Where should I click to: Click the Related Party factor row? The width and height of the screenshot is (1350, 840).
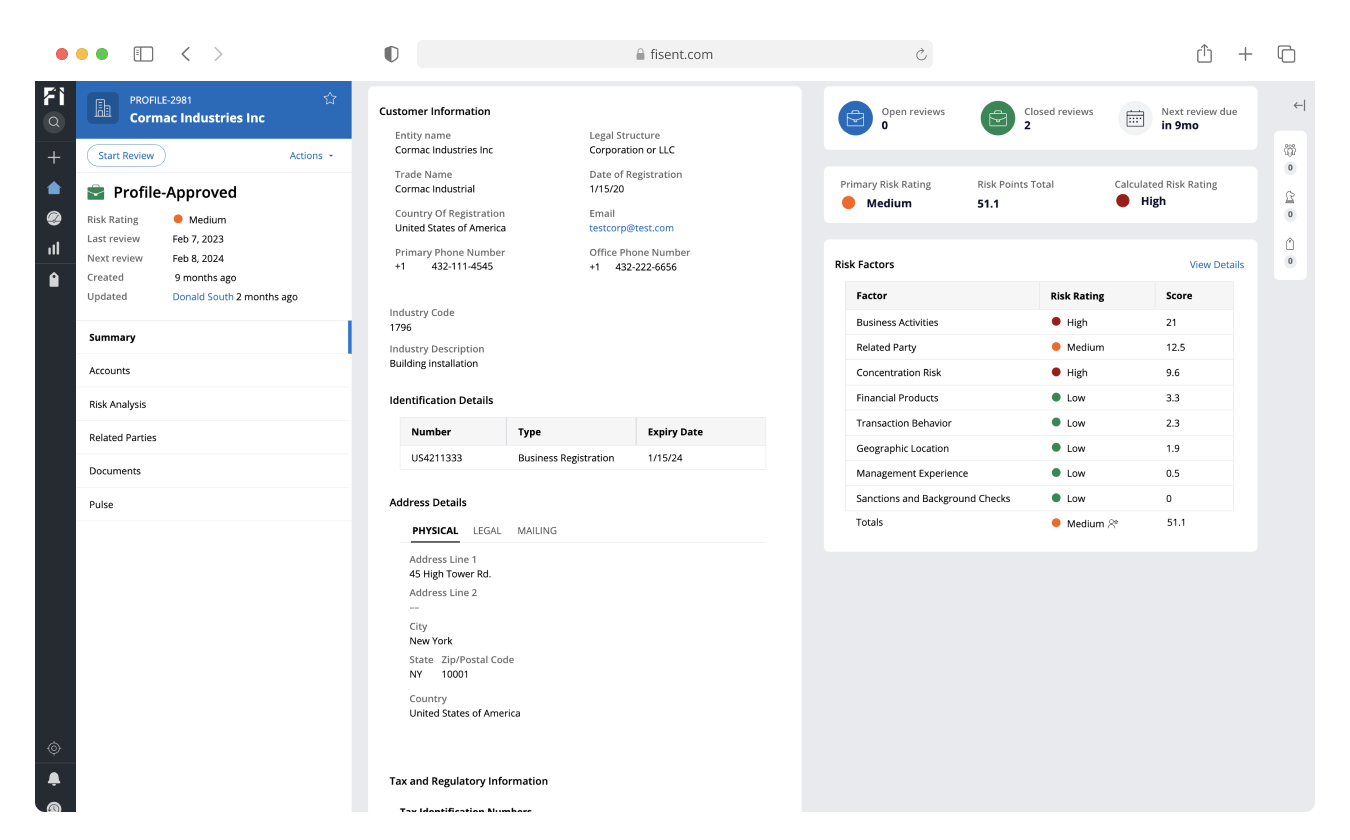[1039, 347]
